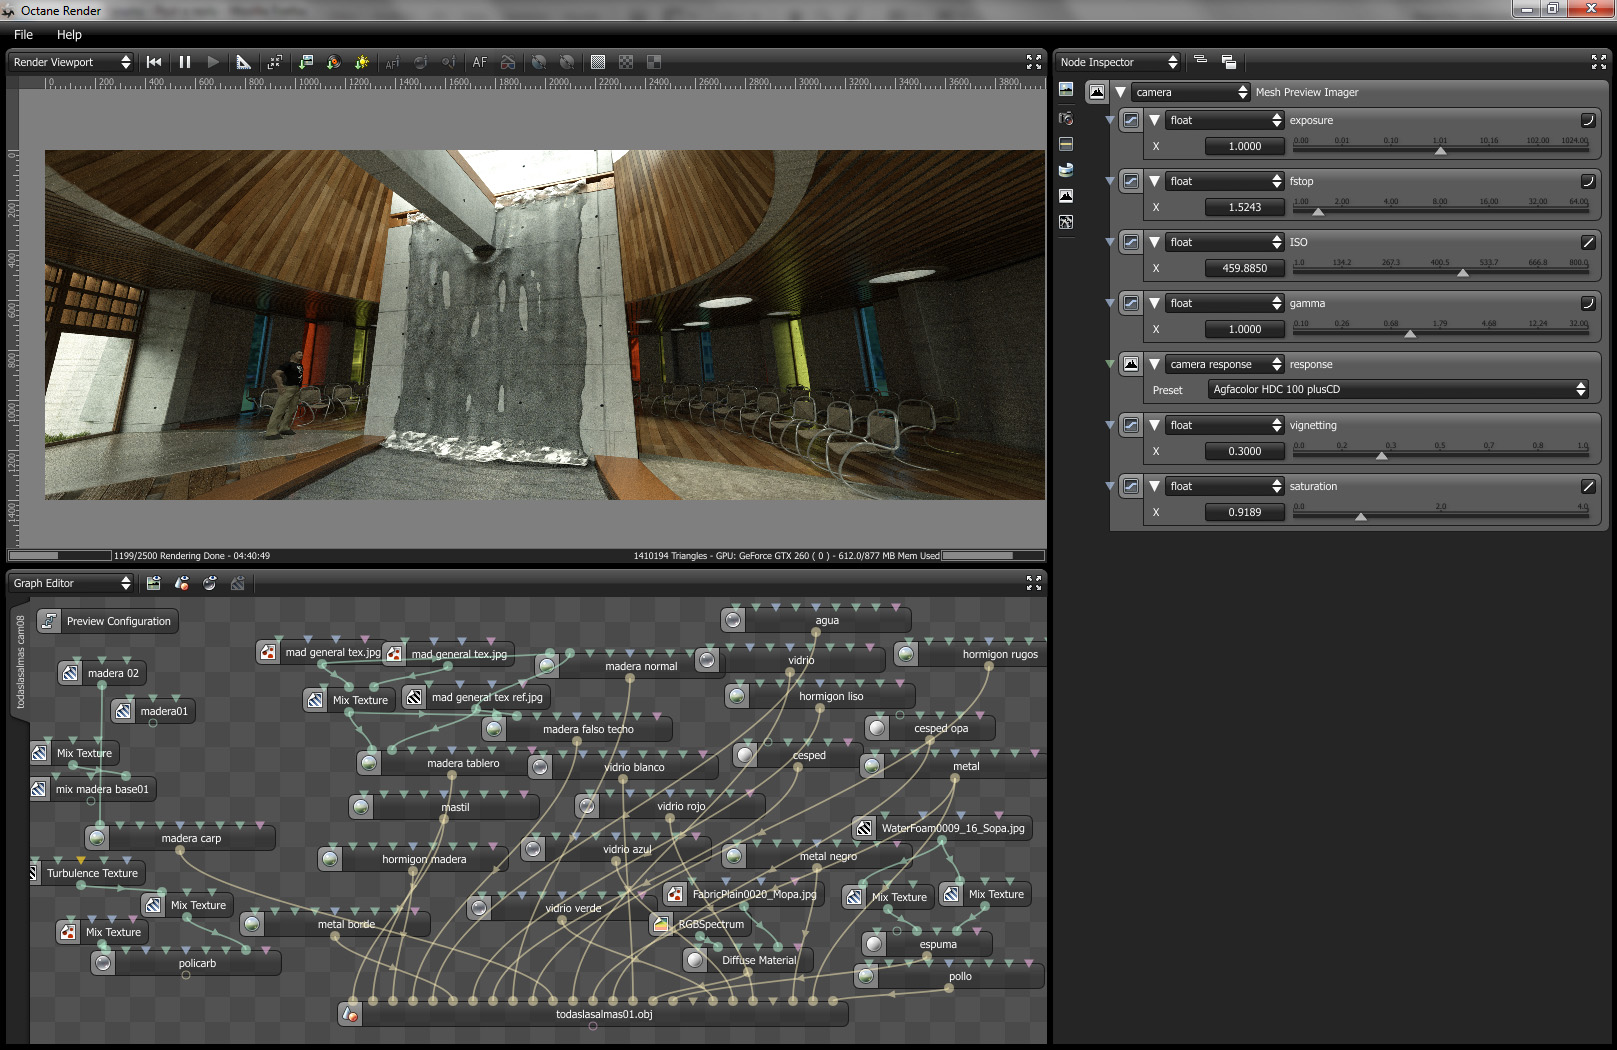The height and width of the screenshot is (1050, 1617).
Task: Click the camera icon in inspector sidebar
Action: tap(1066, 118)
